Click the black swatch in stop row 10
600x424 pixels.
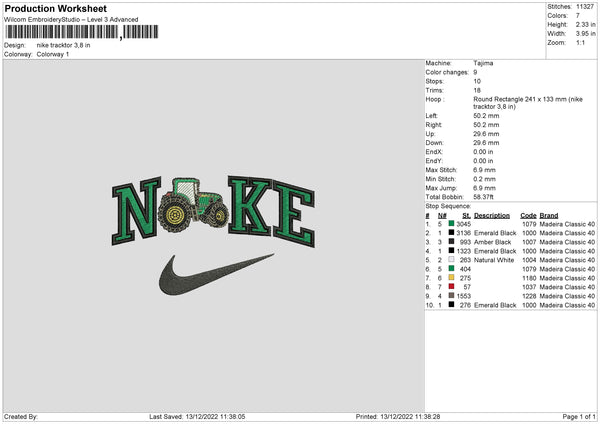(452, 305)
